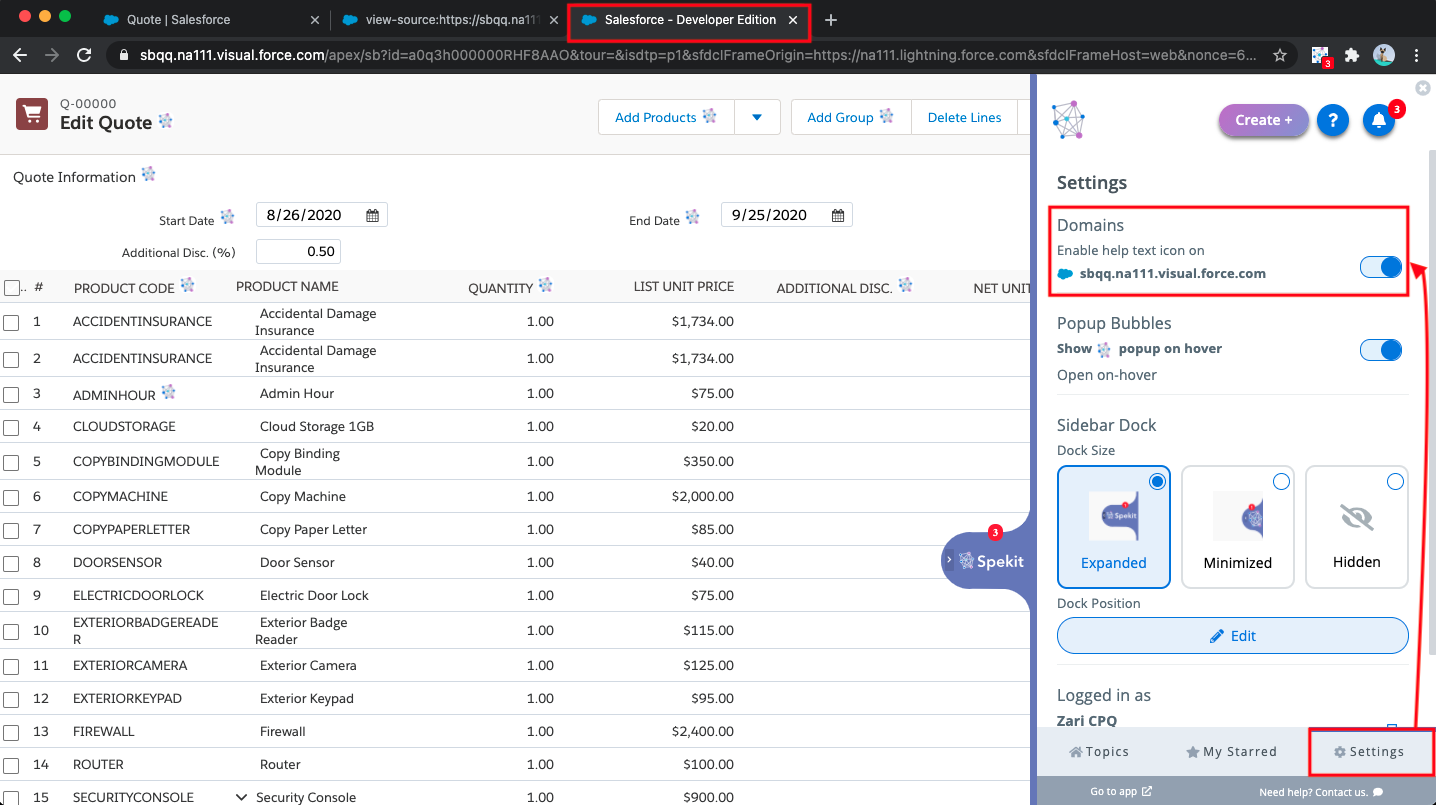Click the Spekit icon next to QUANTITY header

[x=545, y=285]
